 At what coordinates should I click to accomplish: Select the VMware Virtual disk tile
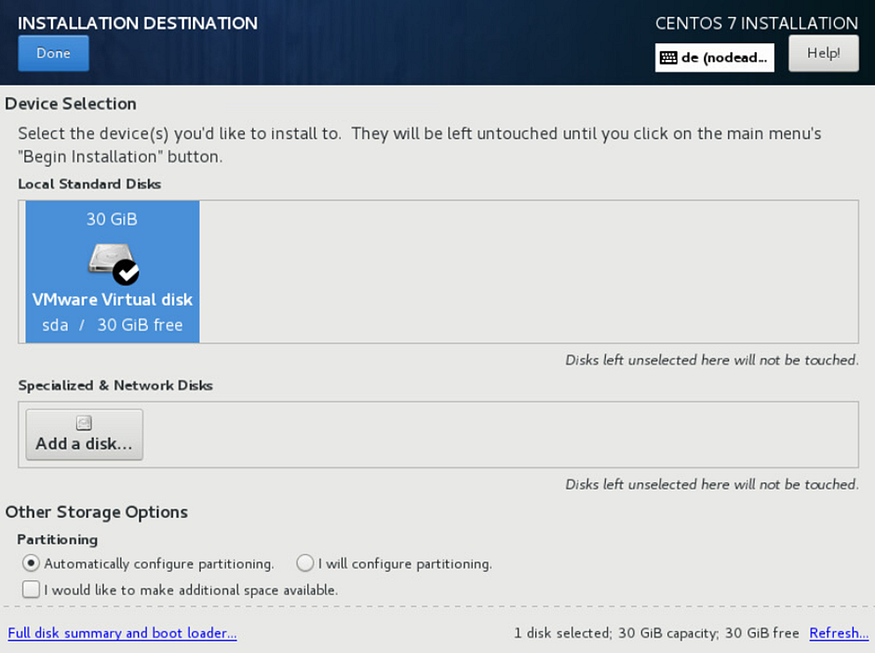(112, 271)
